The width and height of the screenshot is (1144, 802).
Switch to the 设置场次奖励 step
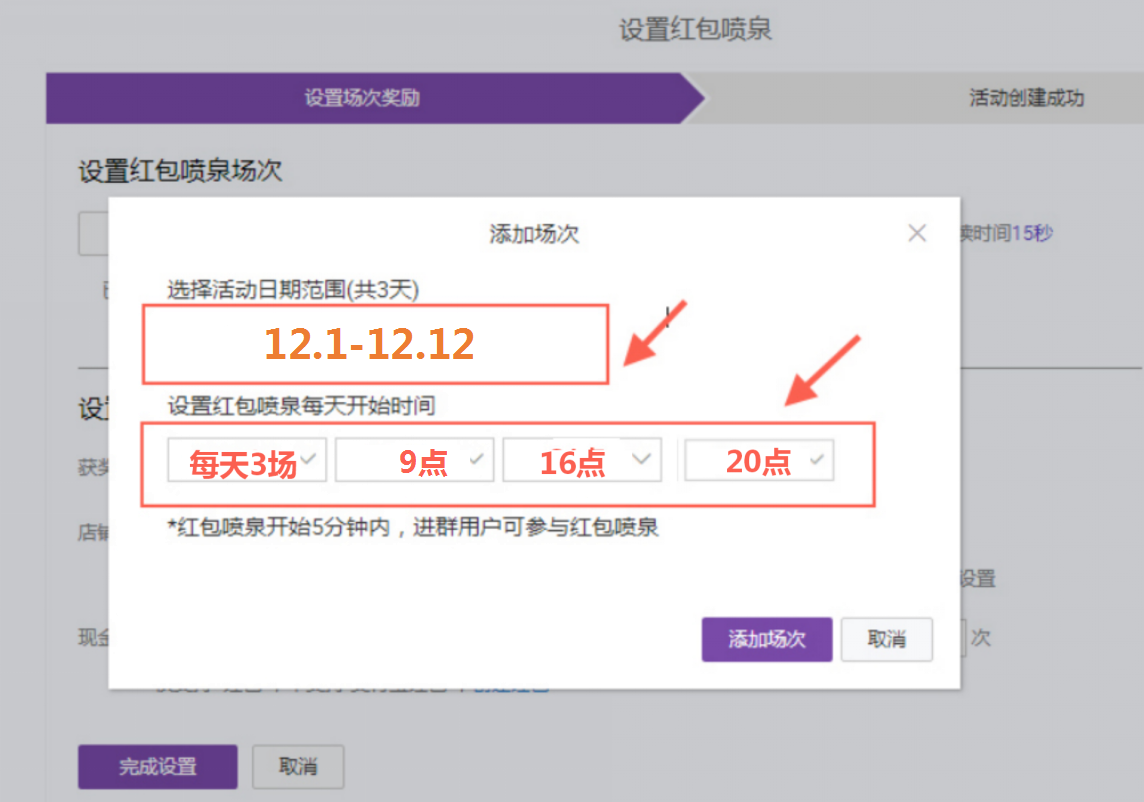[x=362, y=98]
